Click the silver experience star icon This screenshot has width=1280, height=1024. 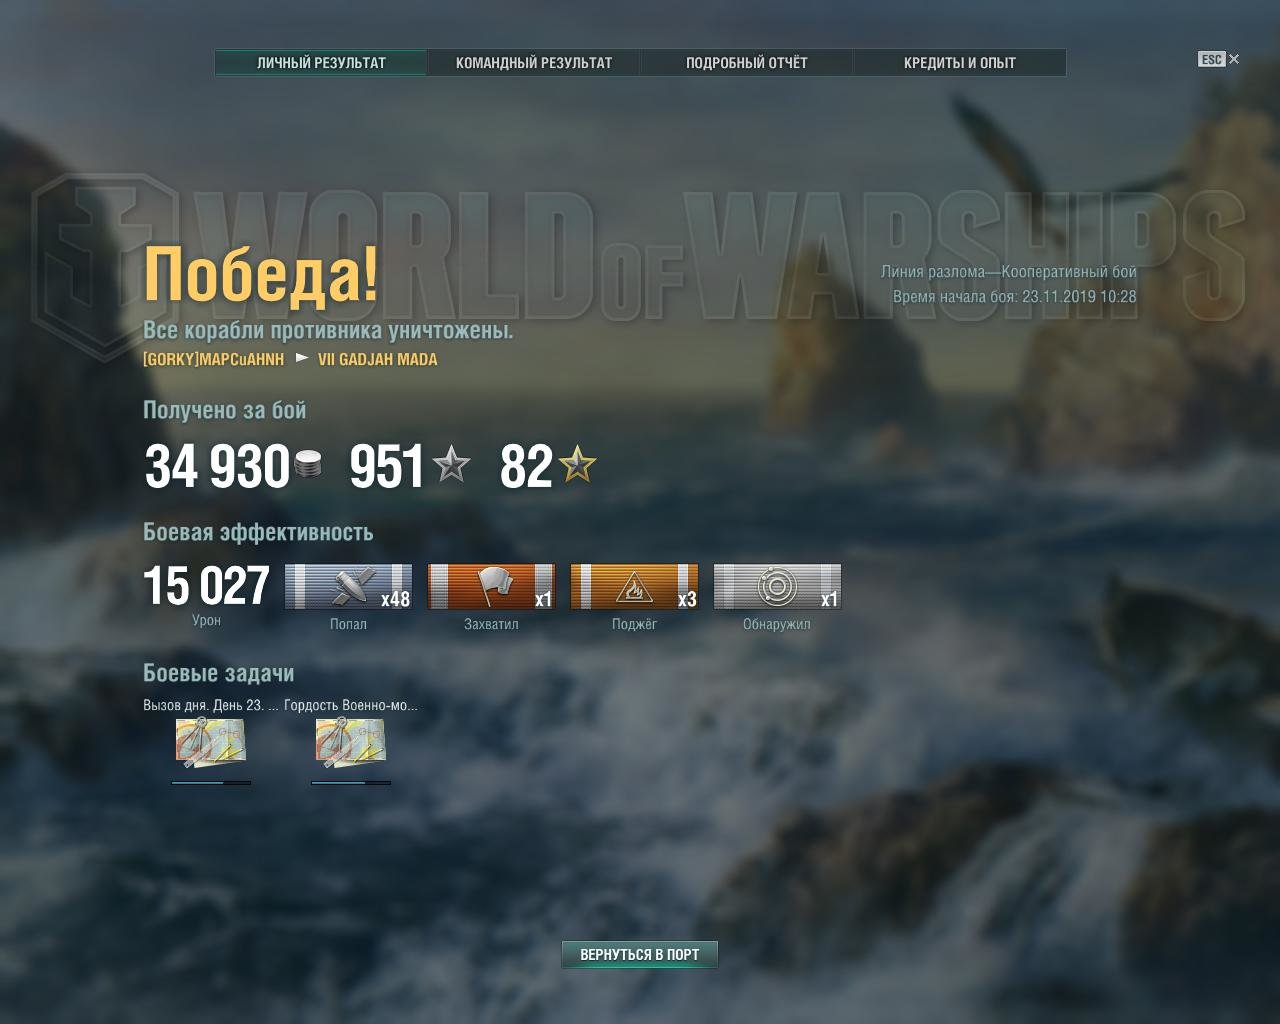pyautogui.click(x=451, y=465)
